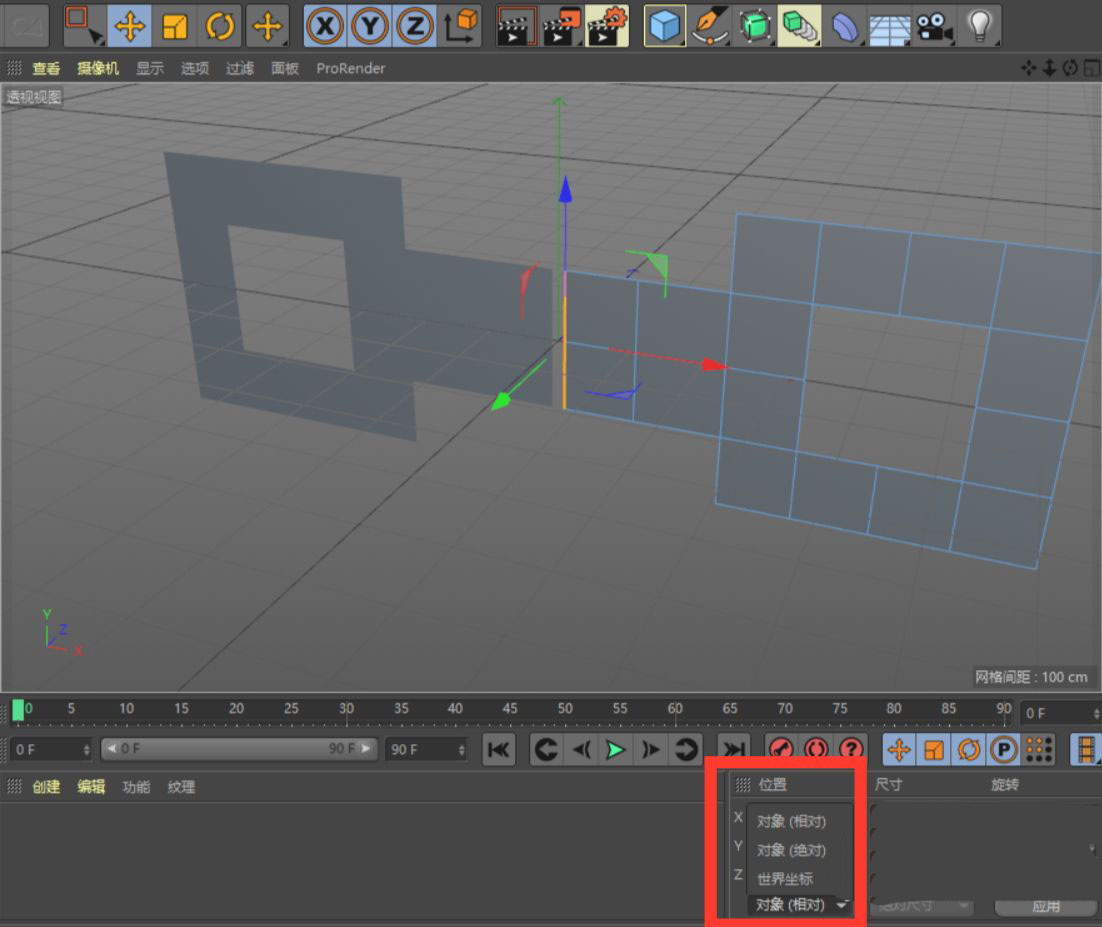Toggle Z axis lock
Screen dimensions: 1102x927
(x=415, y=26)
